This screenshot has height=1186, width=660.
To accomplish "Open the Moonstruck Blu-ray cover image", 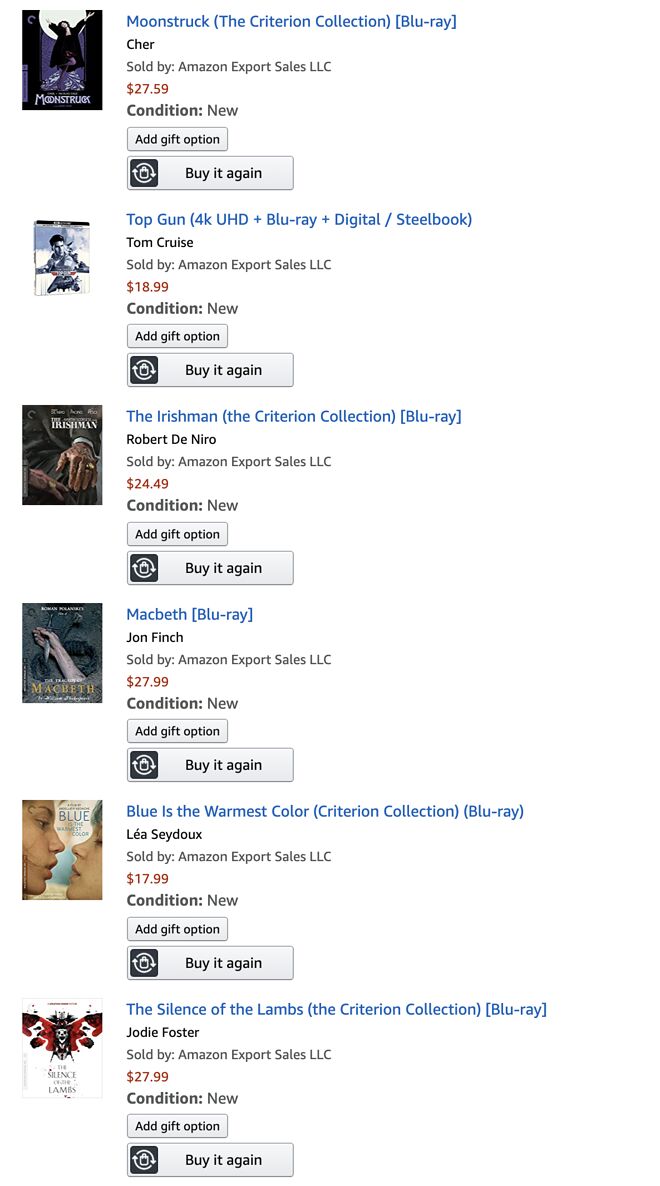I will click(x=62, y=60).
